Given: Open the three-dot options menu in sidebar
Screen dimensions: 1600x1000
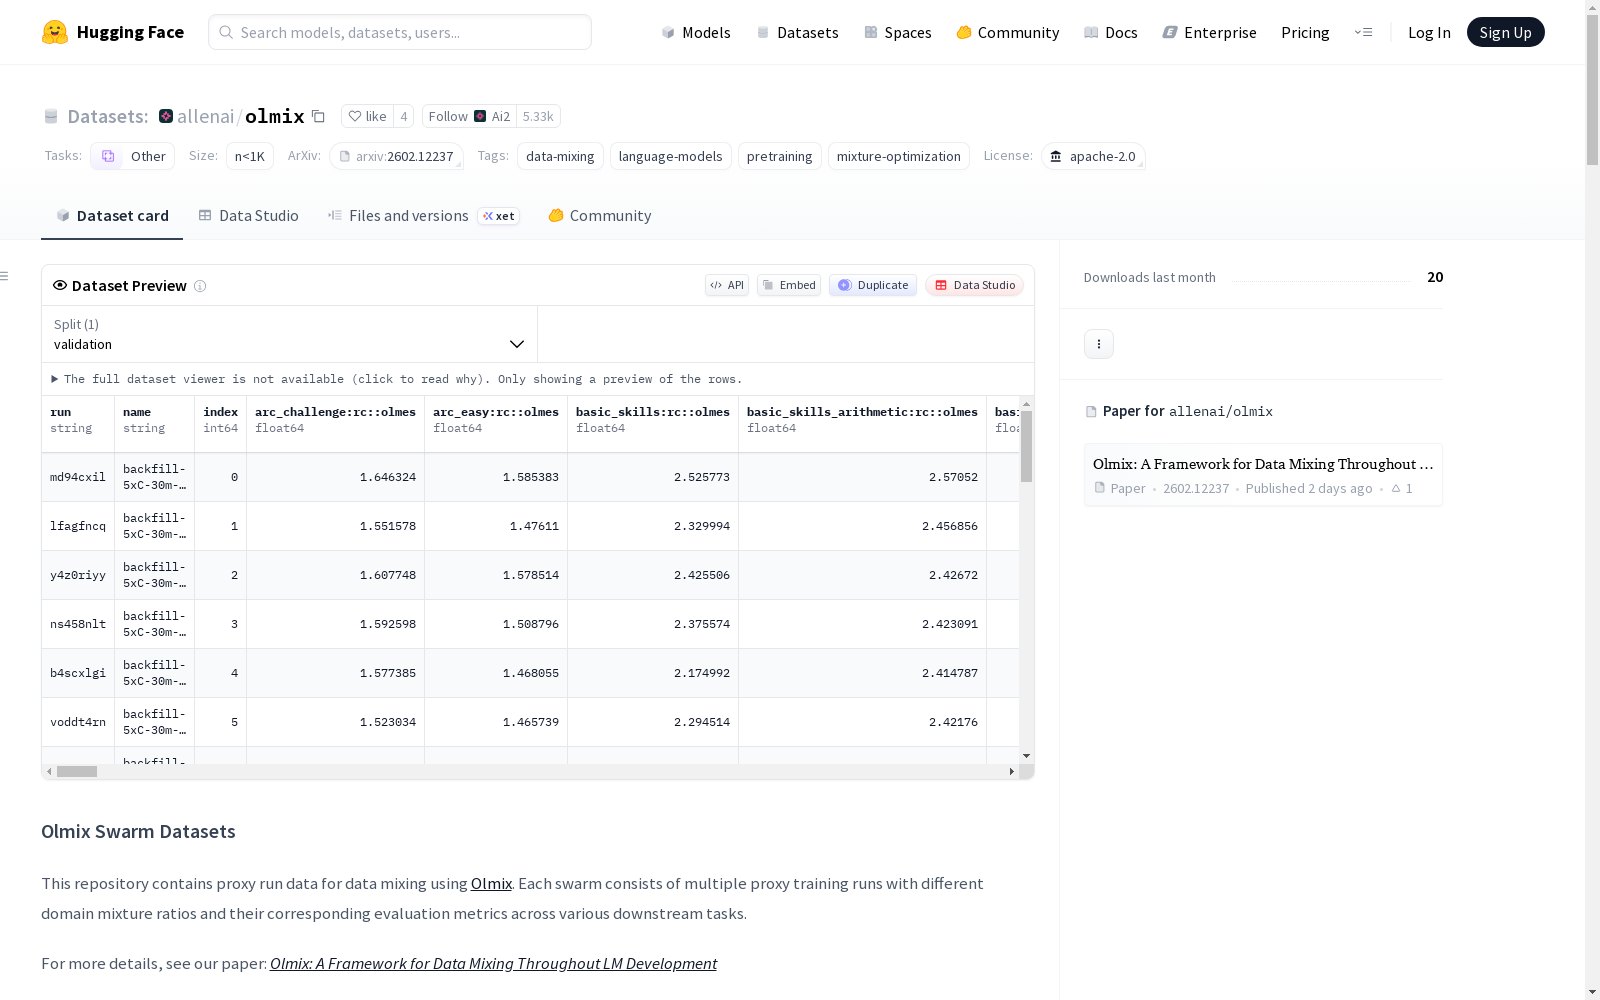Looking at the screenshot, I should click(1099, 344).
